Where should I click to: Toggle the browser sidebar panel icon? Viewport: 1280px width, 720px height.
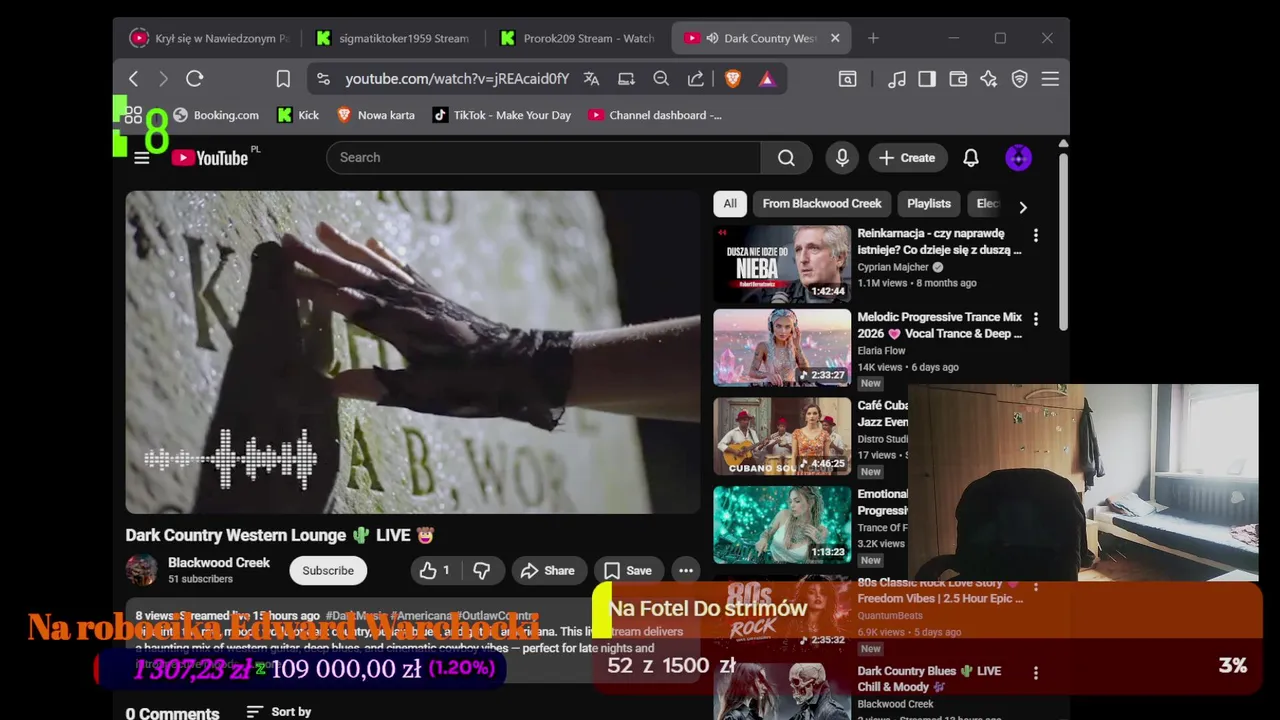(x=927, y=79)
